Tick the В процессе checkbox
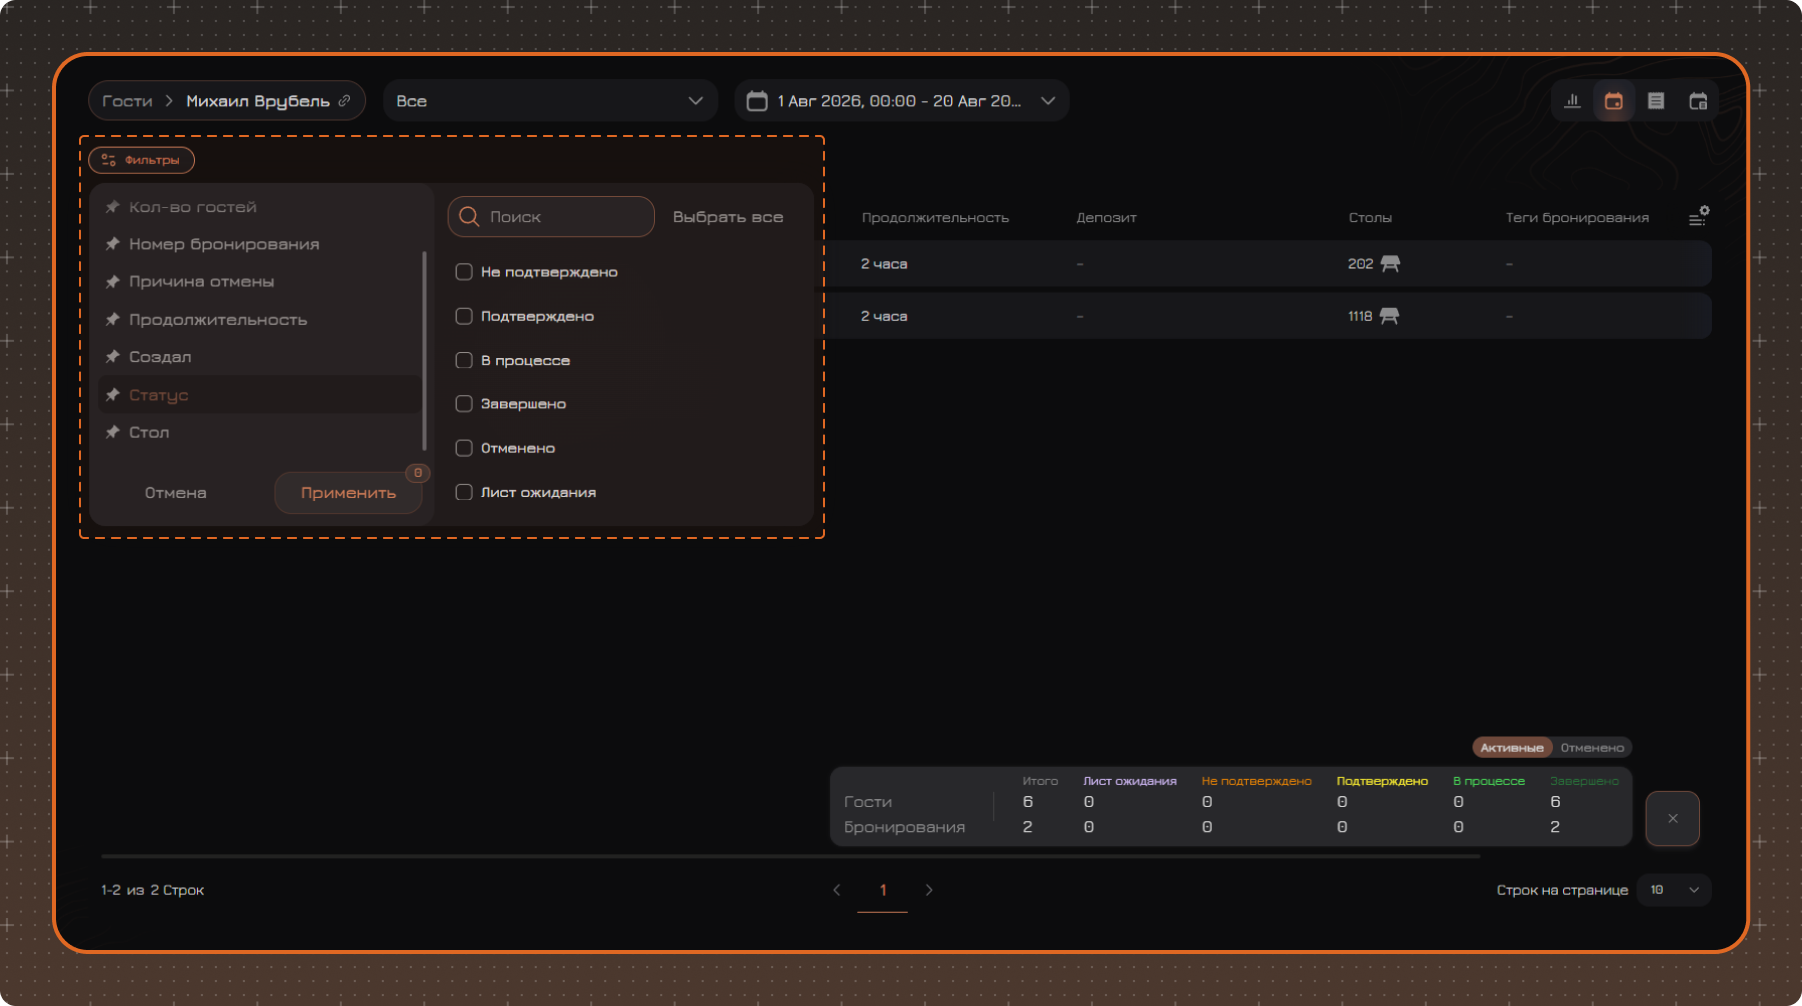 click(x=464, y=360)
